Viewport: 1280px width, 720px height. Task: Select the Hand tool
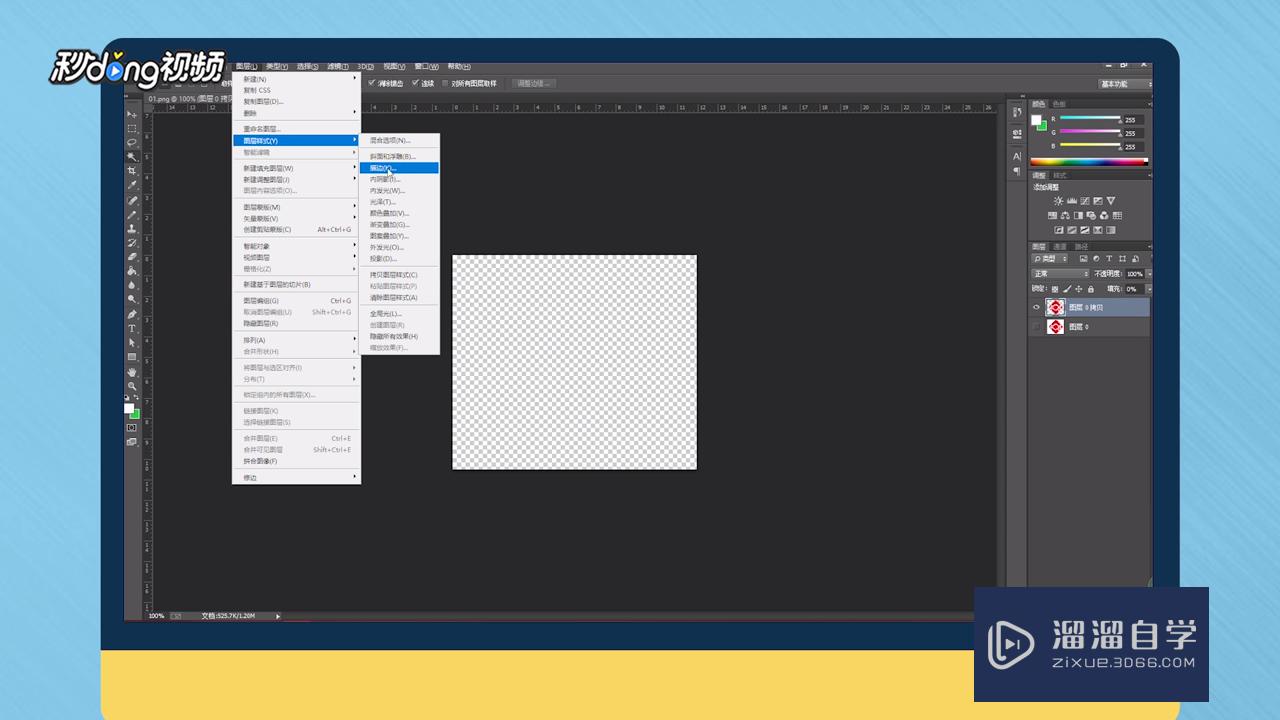(x=131, y=372)
